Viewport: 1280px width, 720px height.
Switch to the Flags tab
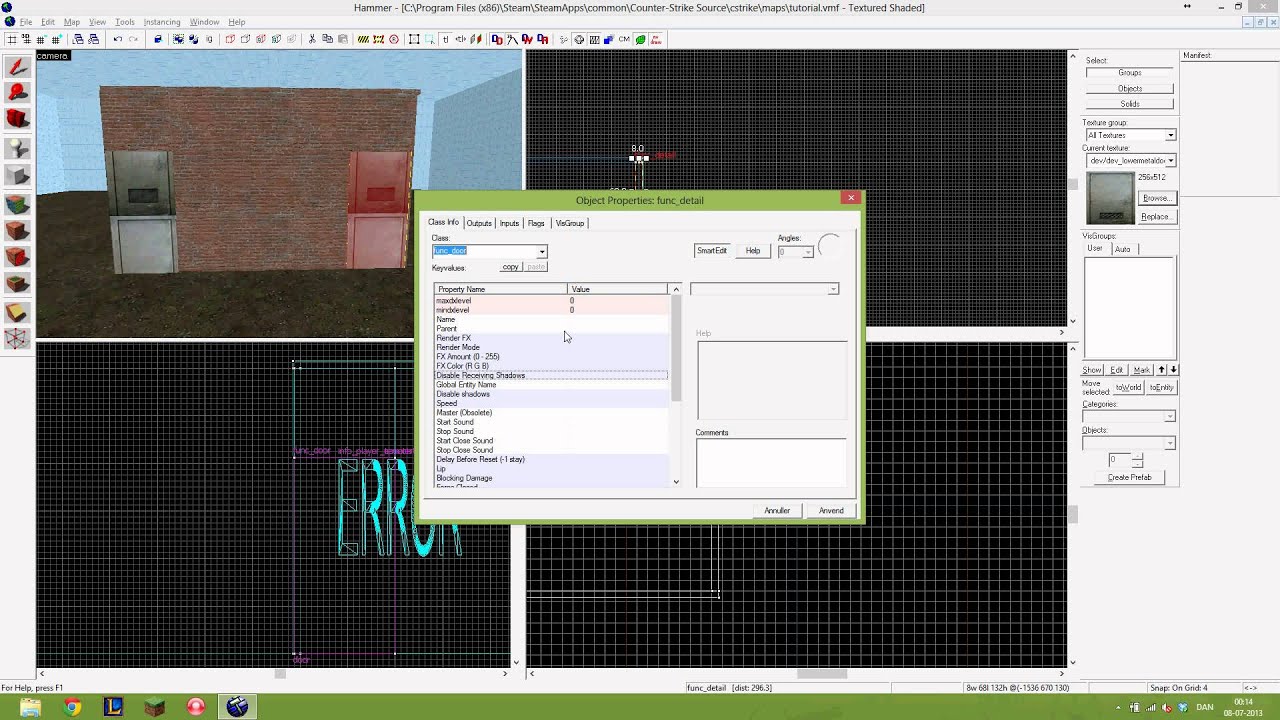pos(536,223)
